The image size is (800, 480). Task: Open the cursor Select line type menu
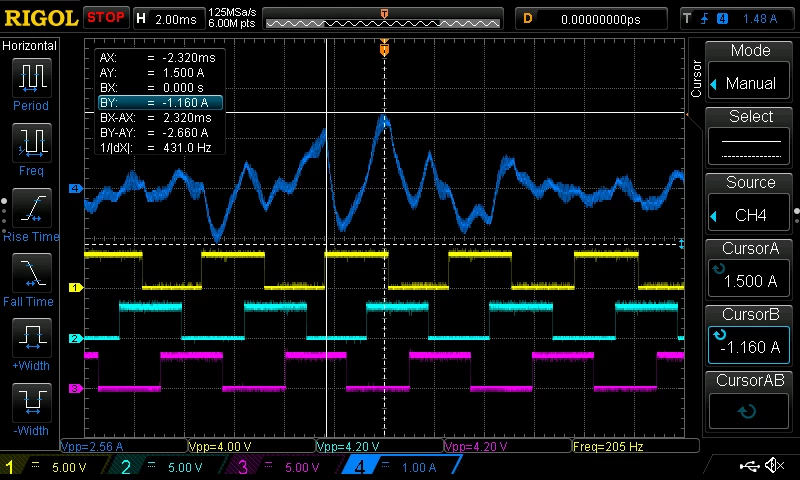749,147
